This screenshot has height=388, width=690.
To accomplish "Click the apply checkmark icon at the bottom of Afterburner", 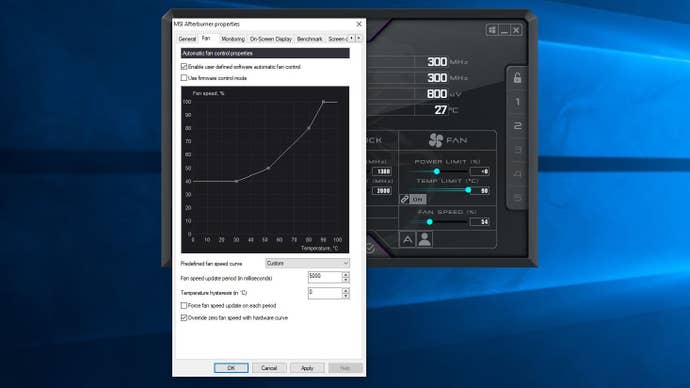I will click(x=371, y=248).
